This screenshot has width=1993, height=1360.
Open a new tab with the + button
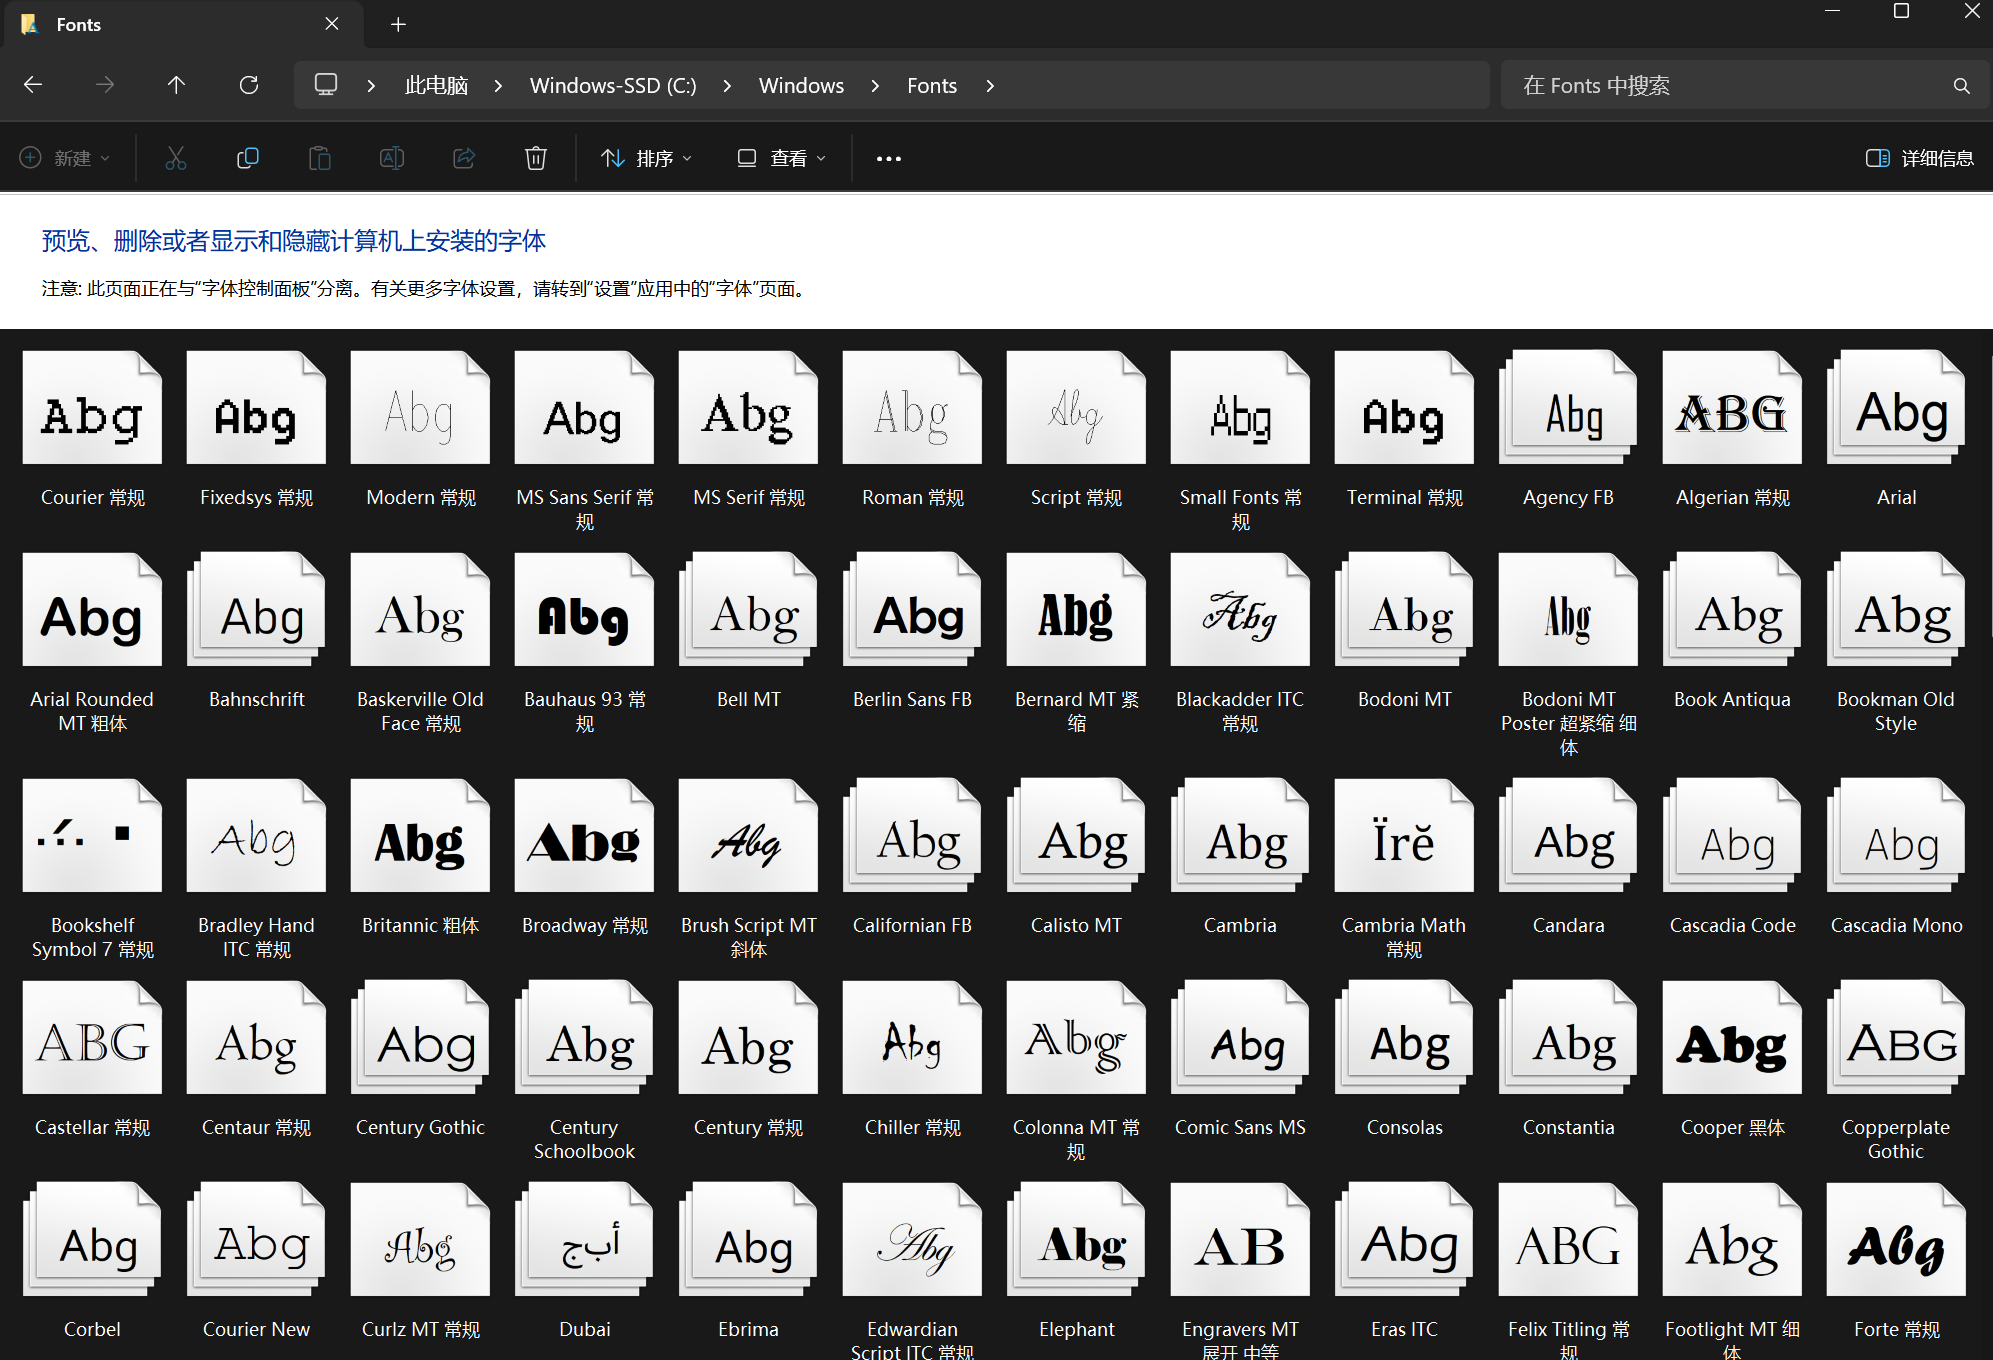(398, 24)
